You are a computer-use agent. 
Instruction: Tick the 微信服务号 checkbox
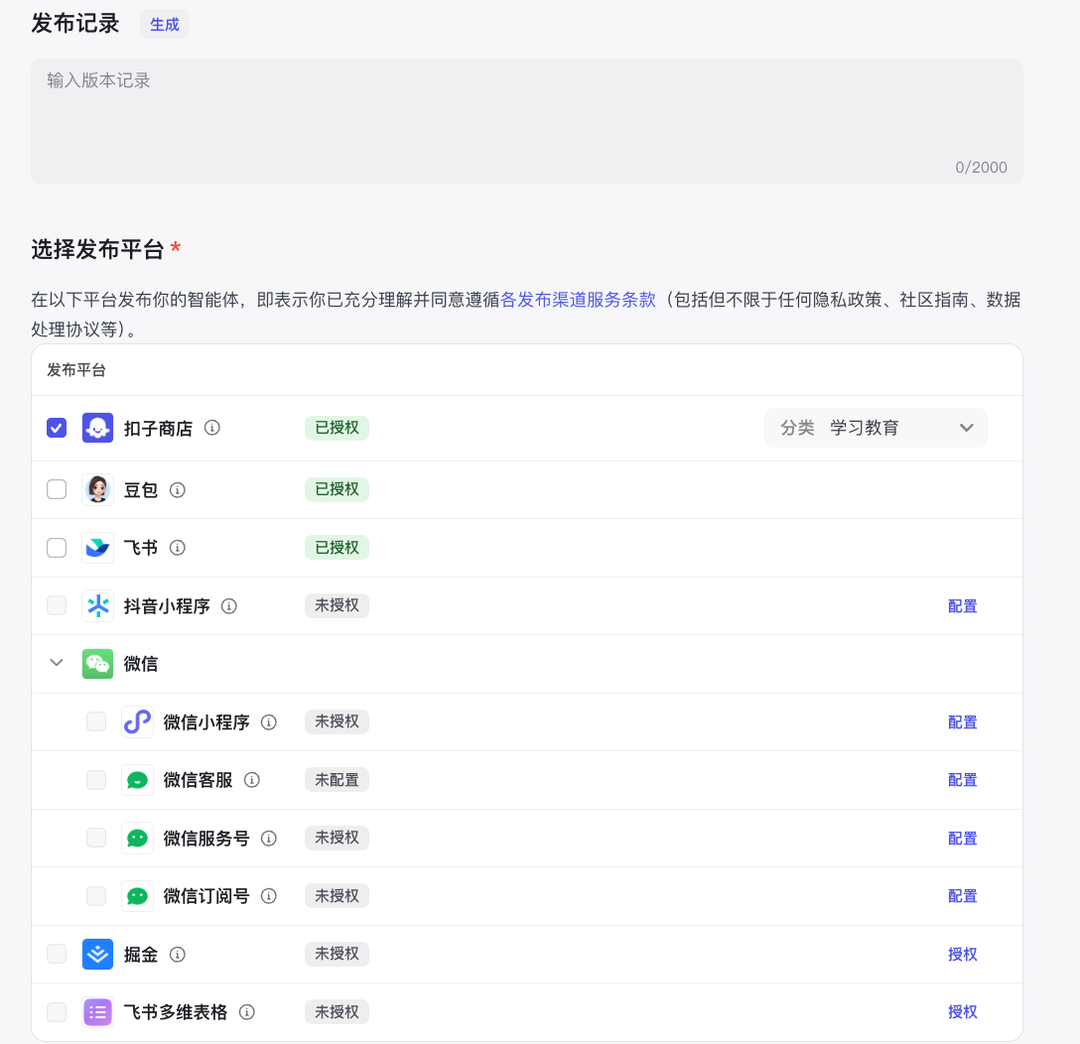point(96,838)
